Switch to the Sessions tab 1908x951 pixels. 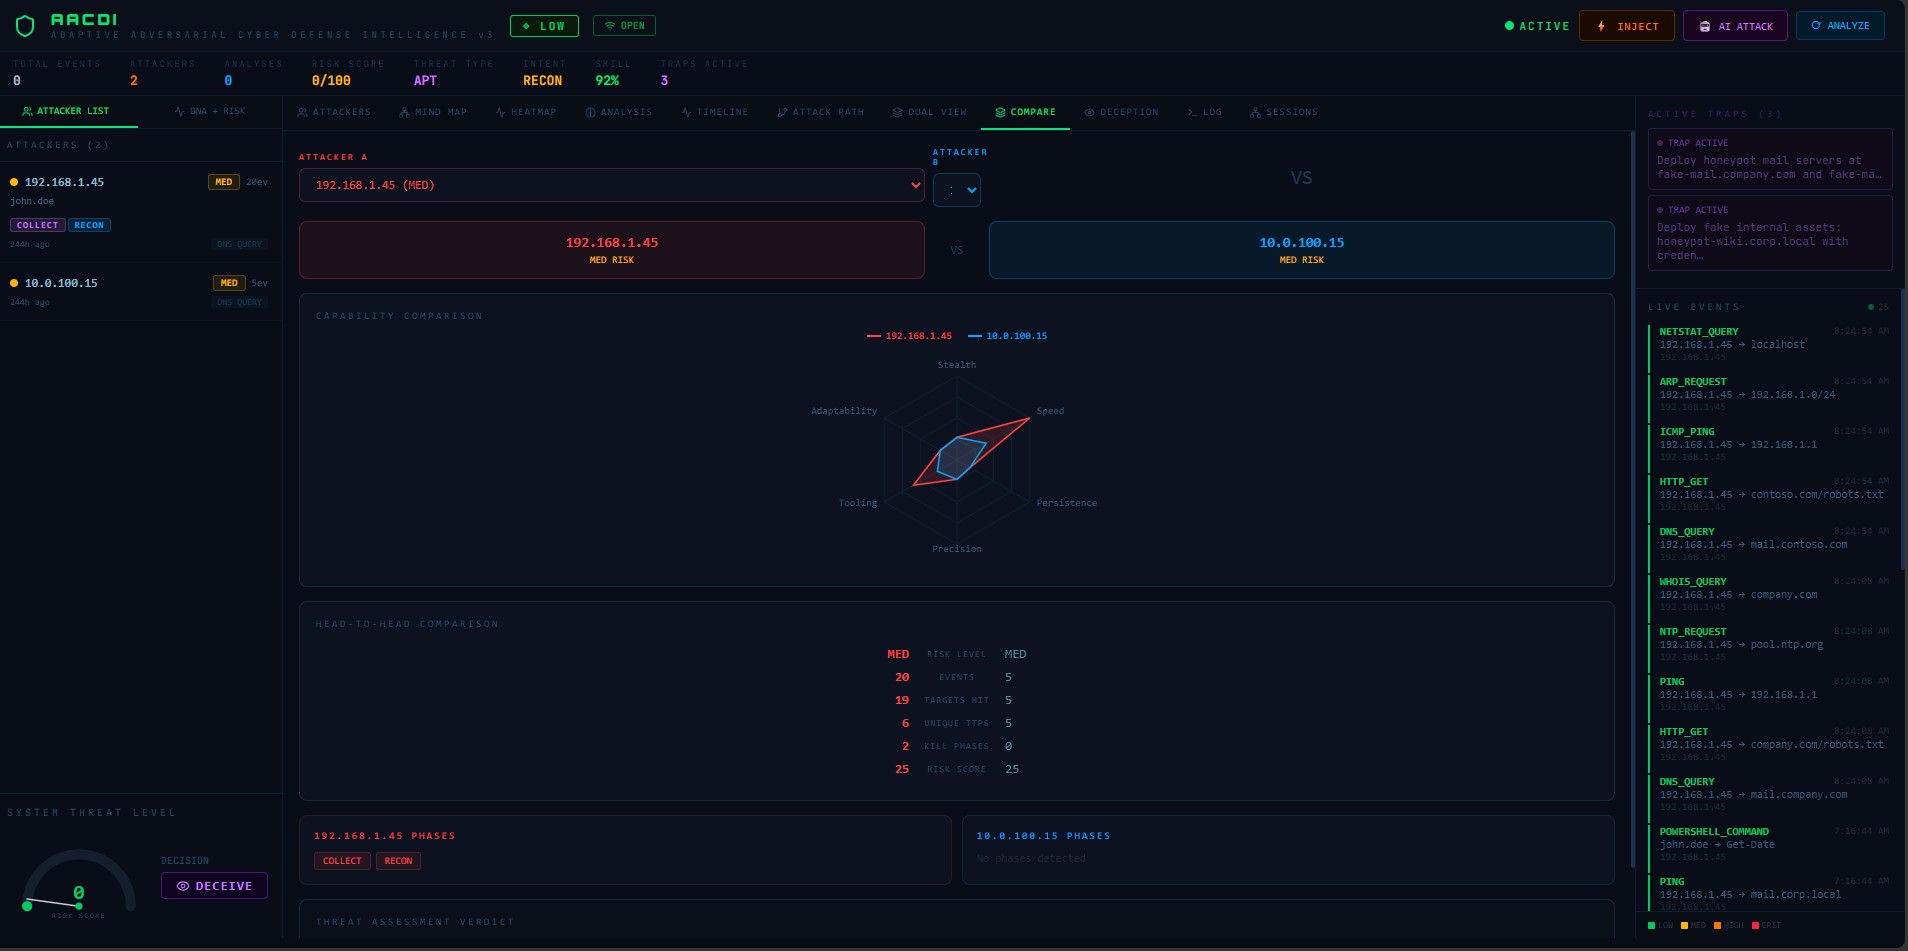click(1283, 112)
